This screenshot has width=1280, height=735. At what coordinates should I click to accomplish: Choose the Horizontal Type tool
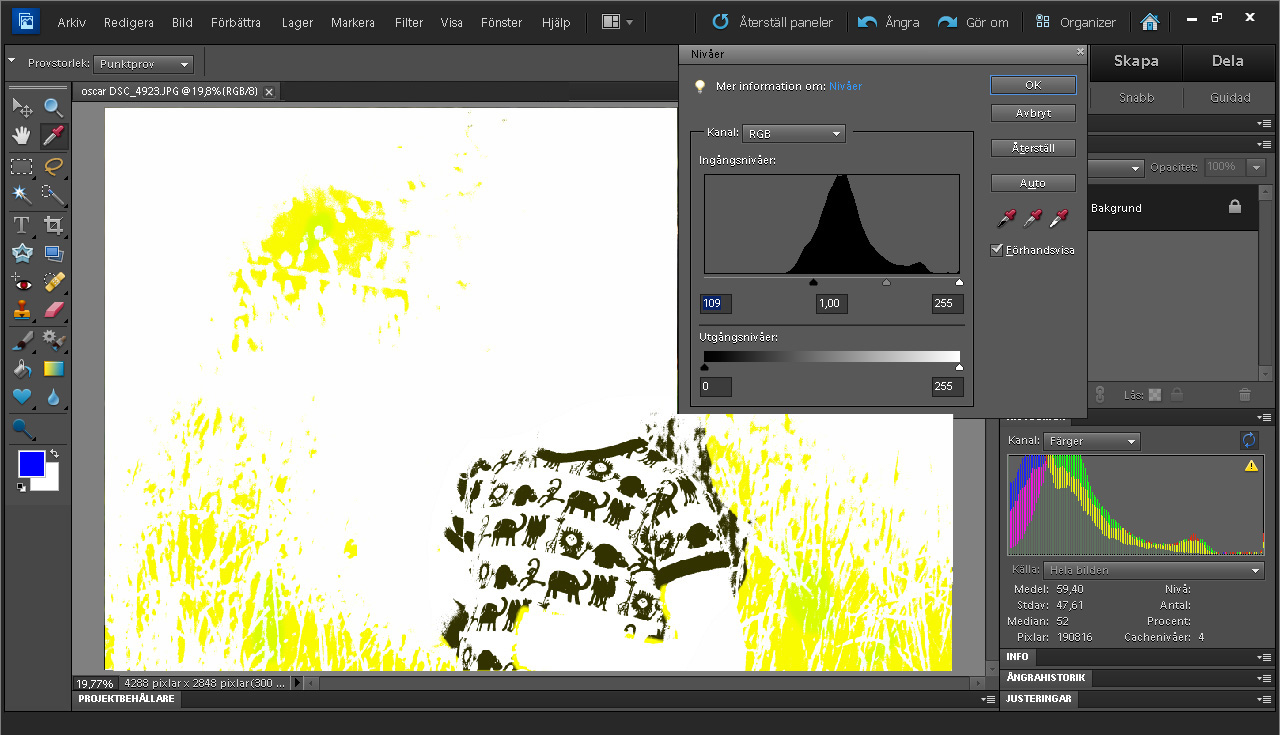click(x=21, y=225)
